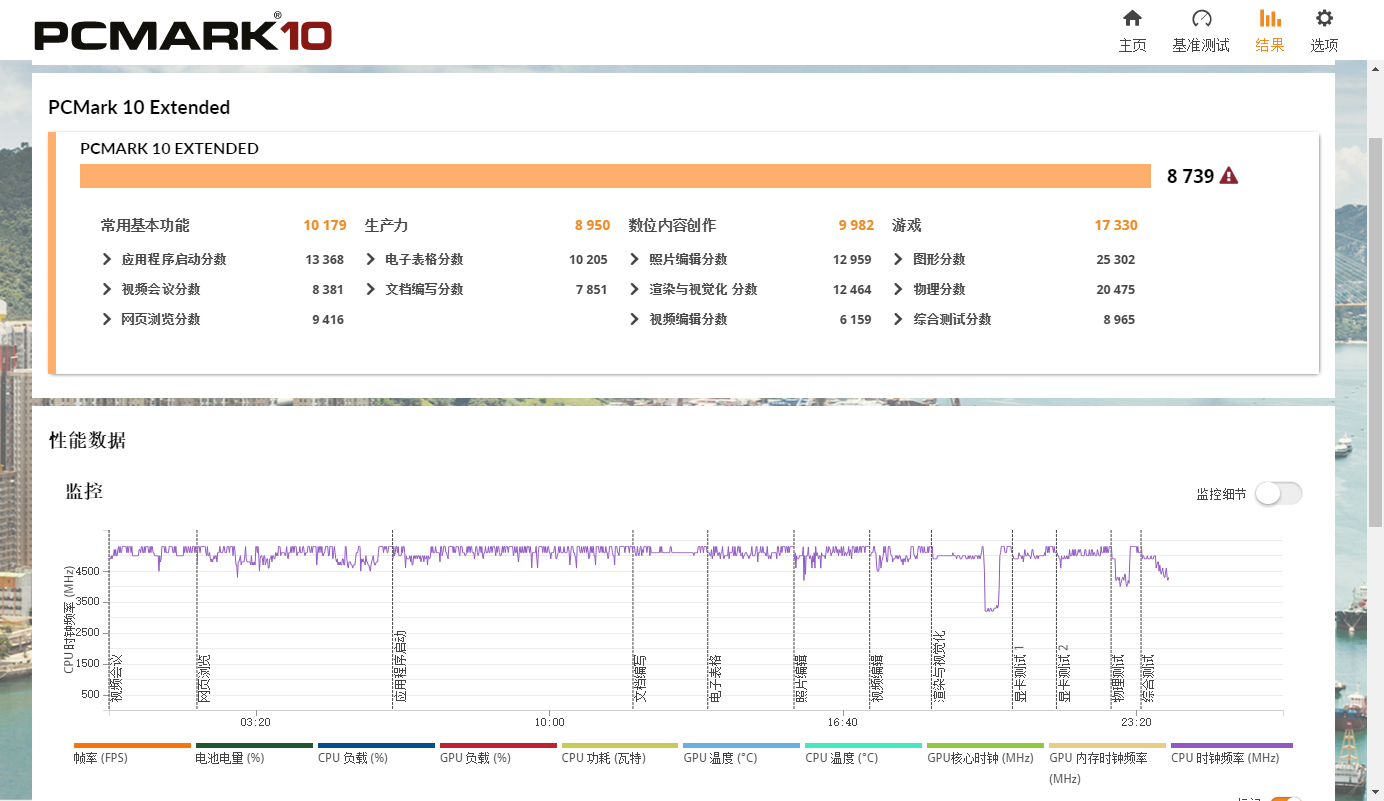Click the 常用基本功能 score 10 179
The image size is (1384, 801).
tap(325, 225)
